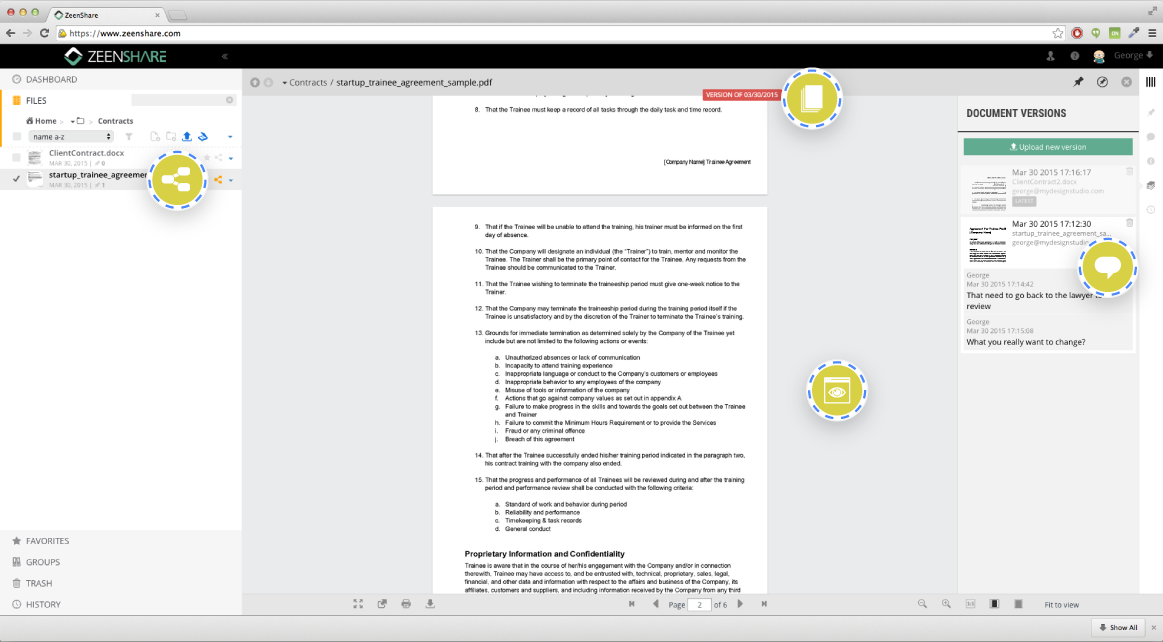Go to Contracts breadcrumb in file panel
Viewport: 1163px width, 642px height.
point(116,121)
